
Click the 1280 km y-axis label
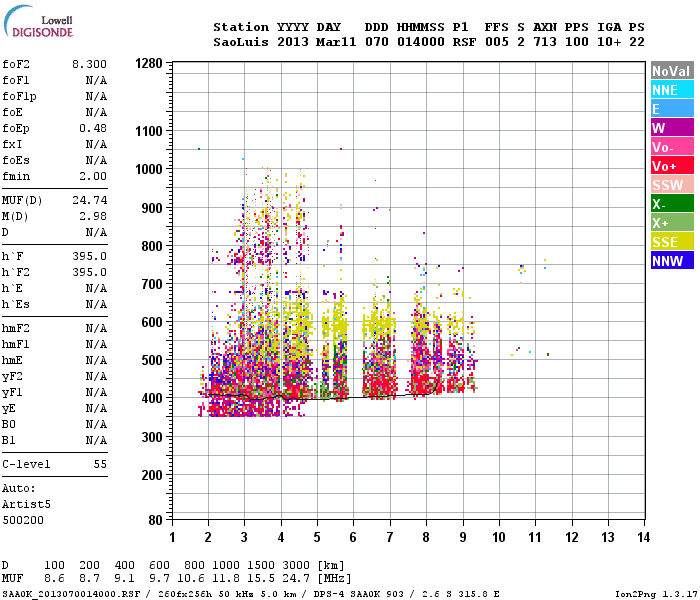click(x=149, y=63)
